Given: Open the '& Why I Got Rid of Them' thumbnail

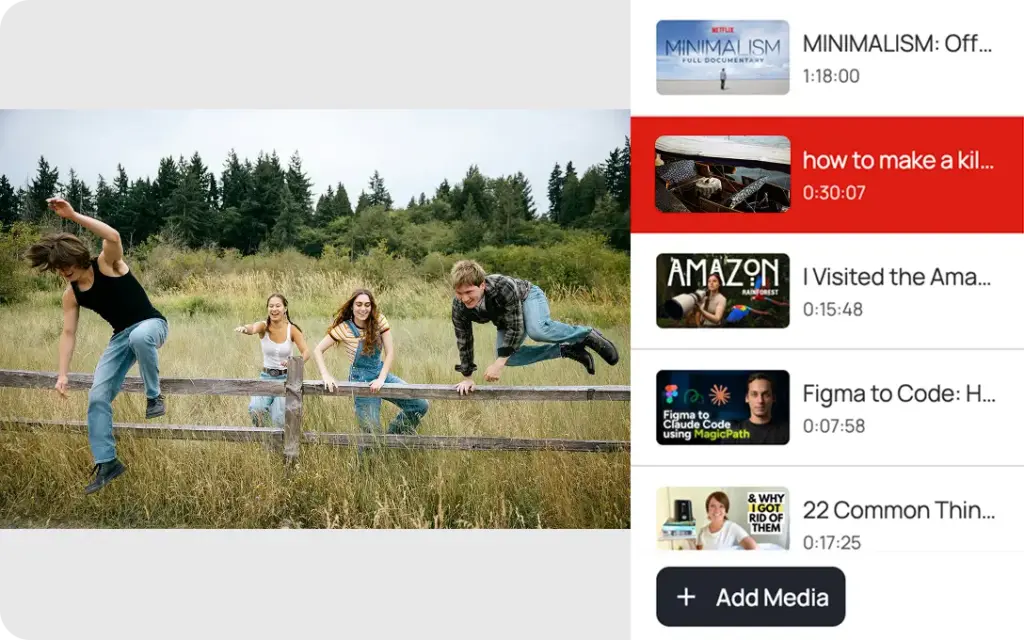Looking at the screenshot, I should click(722, 518).
